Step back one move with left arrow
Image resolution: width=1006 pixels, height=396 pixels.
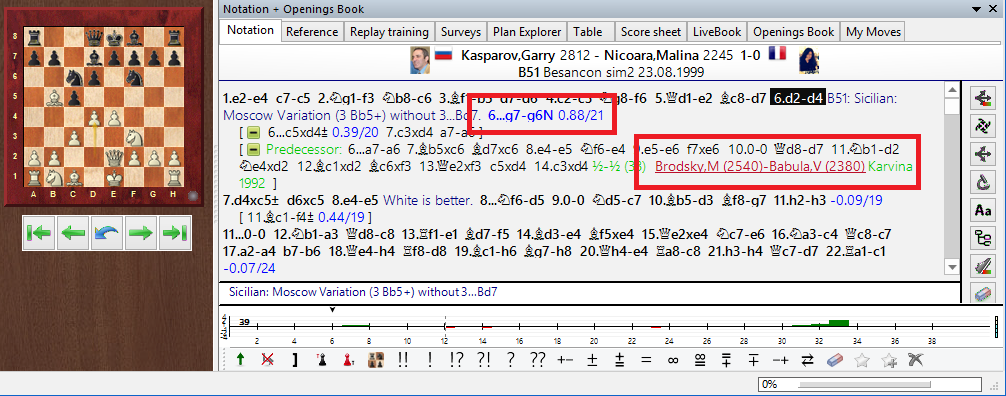72,234
